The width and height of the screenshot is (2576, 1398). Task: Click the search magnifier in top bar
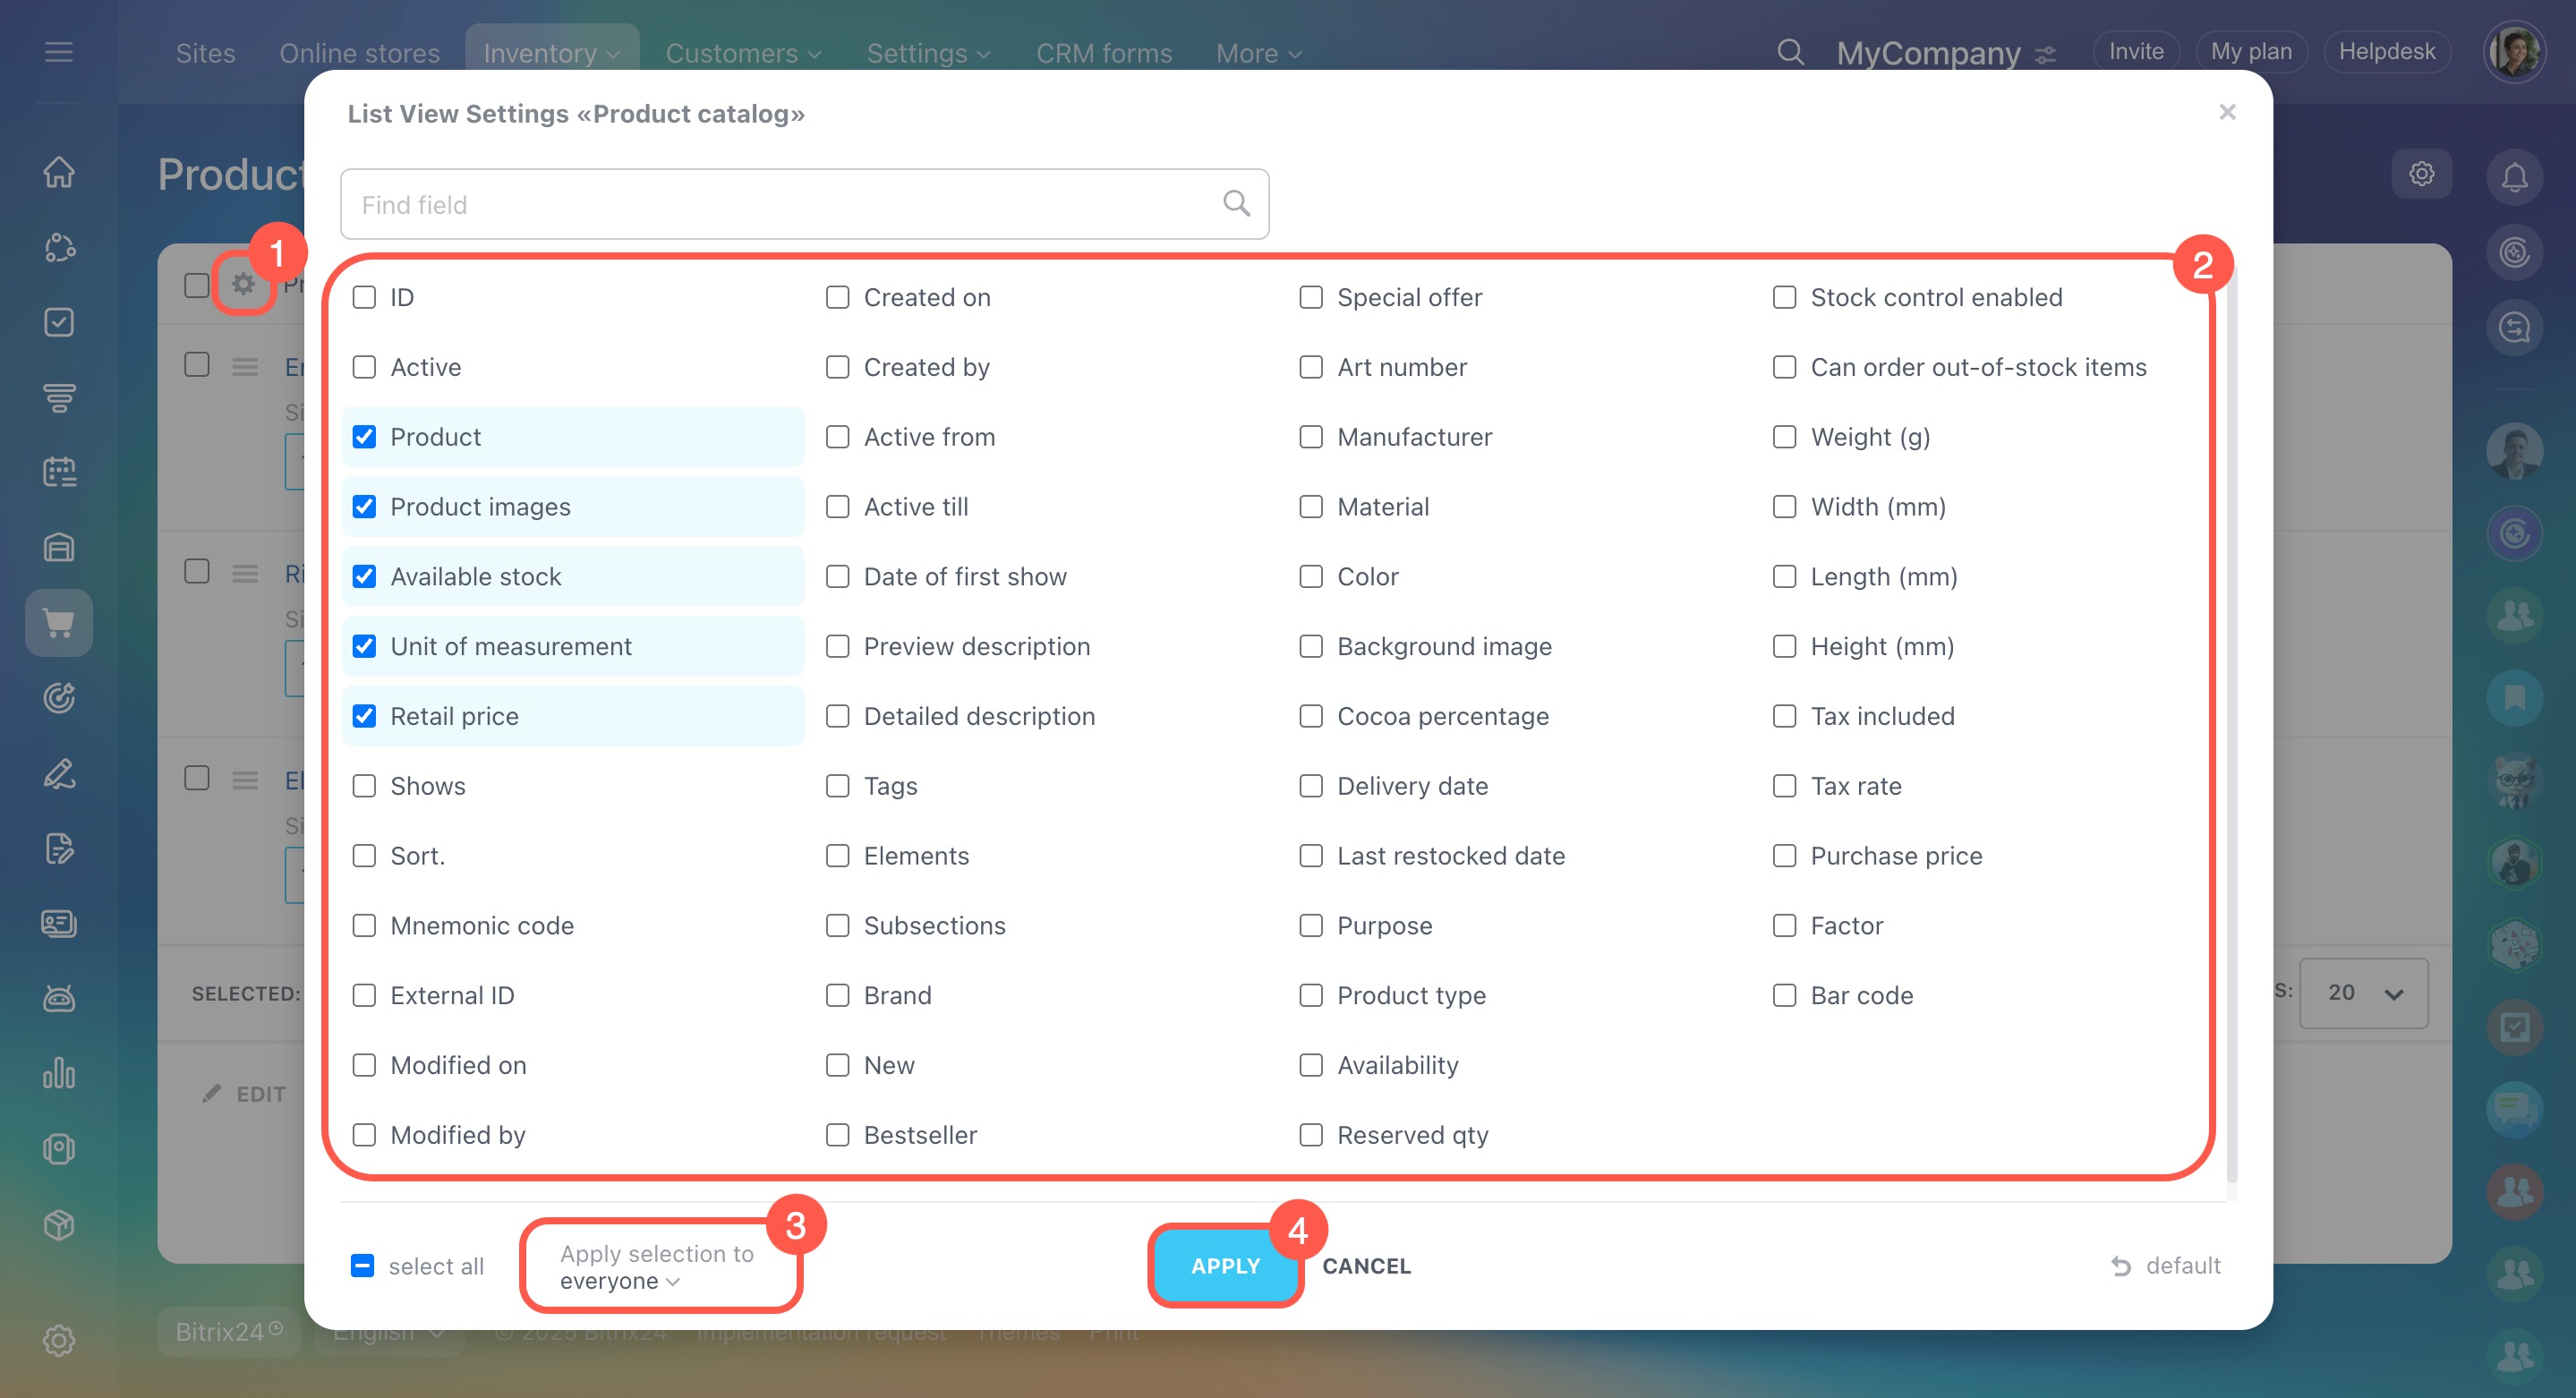click(x=1790, y=52)
